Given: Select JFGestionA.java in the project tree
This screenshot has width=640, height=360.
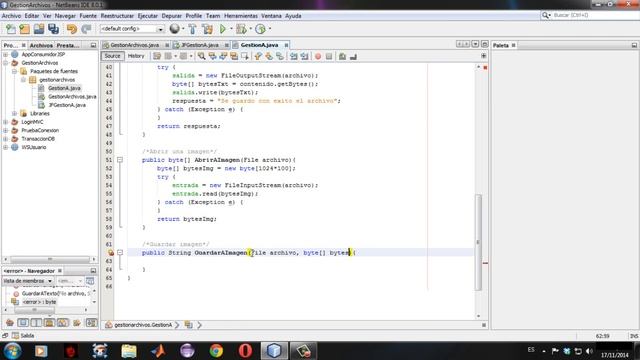Looking at the screenshot, I should pyautogui.click(x=67, y=105).
